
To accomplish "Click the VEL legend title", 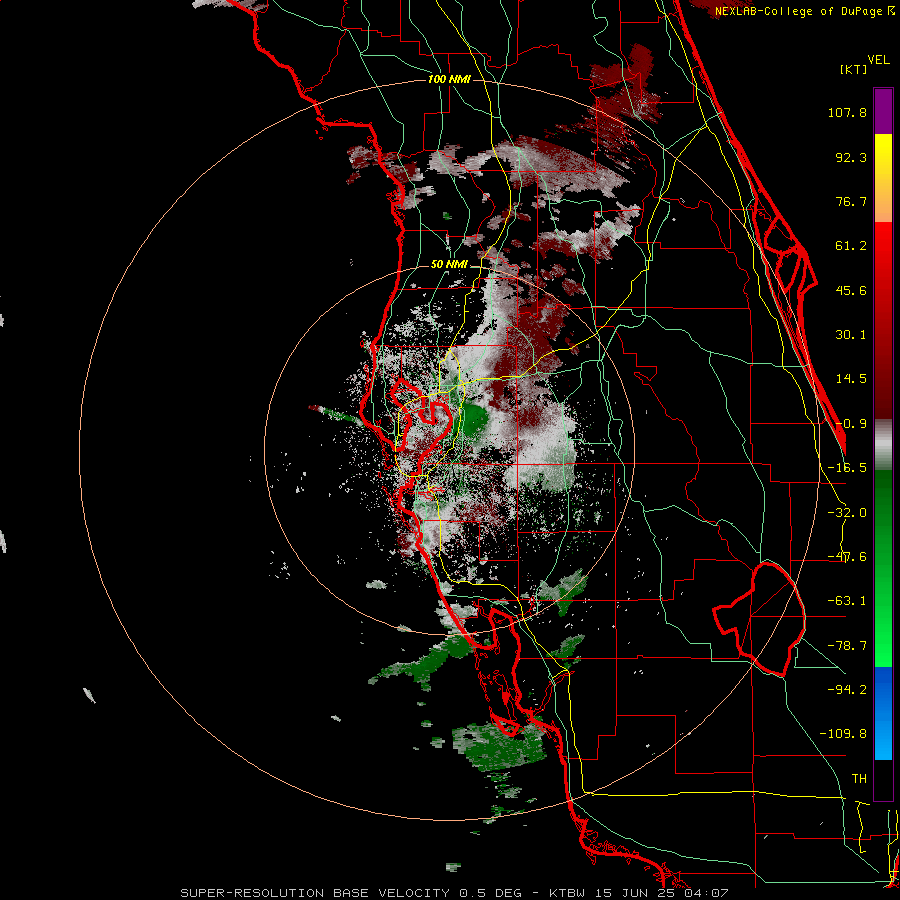I will (x=879, y=60).
